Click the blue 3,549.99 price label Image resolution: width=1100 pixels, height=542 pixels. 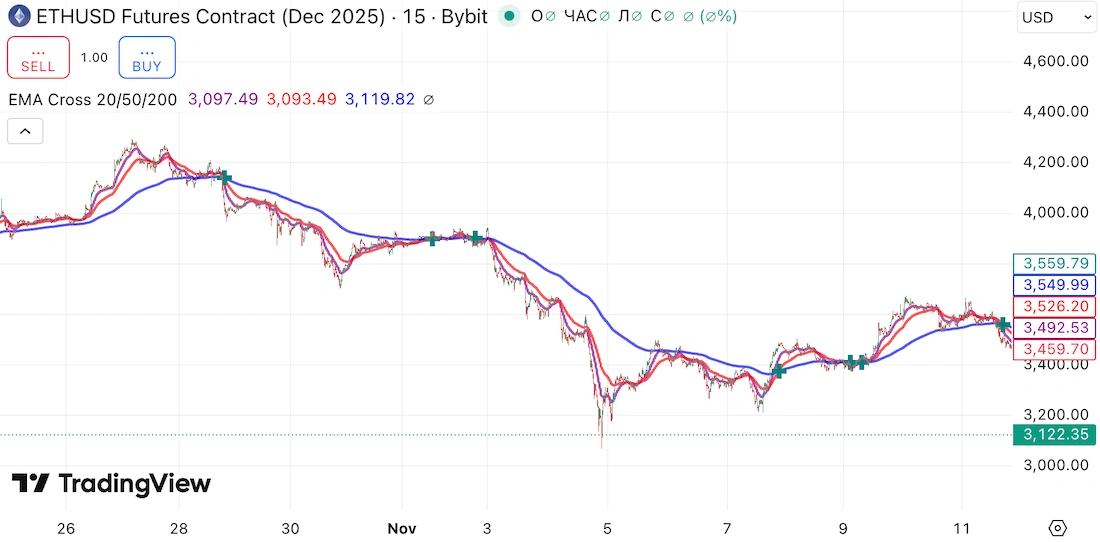tap(1056, 285)
